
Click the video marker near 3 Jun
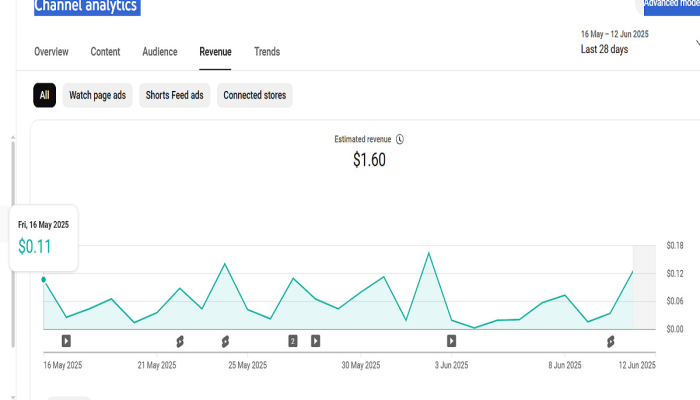tap(451, 341)
